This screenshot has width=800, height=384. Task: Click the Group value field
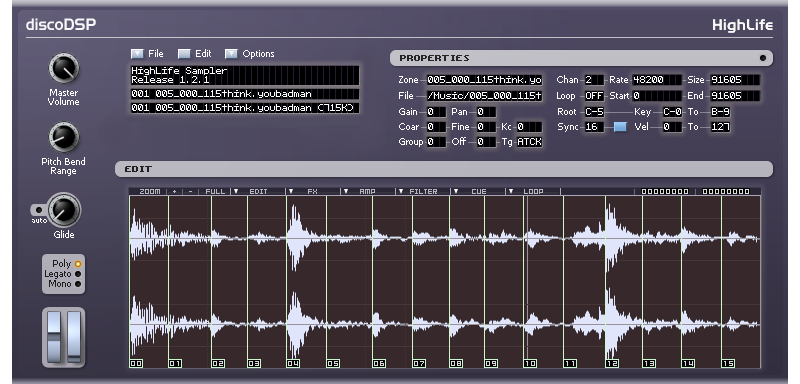[436, 142]
